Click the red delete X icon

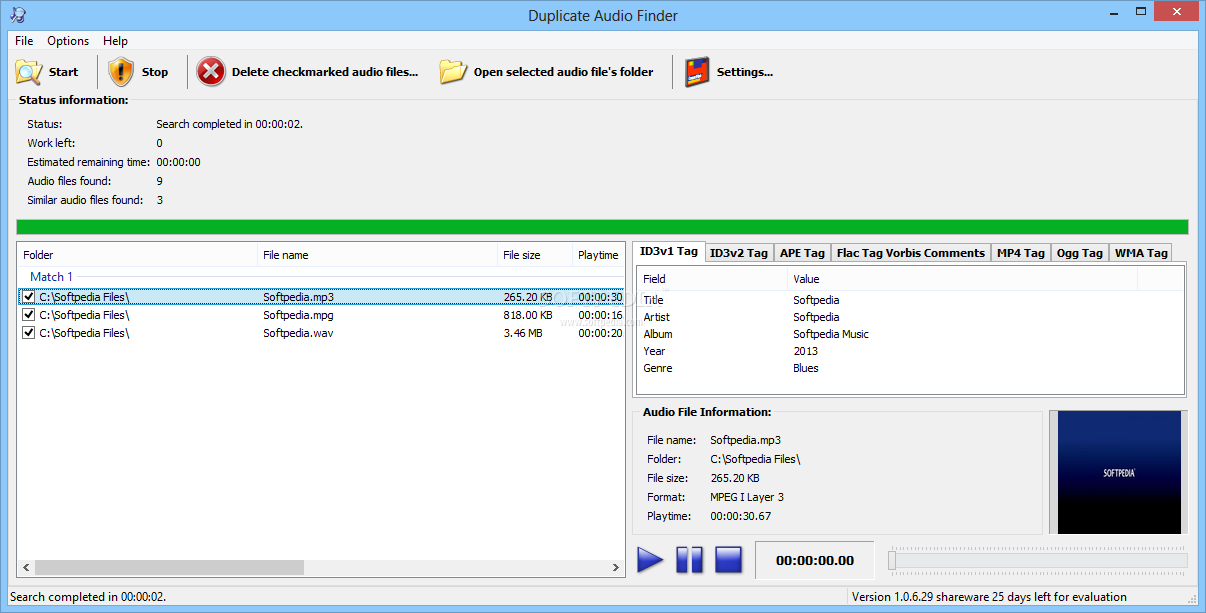coord(211,72)
